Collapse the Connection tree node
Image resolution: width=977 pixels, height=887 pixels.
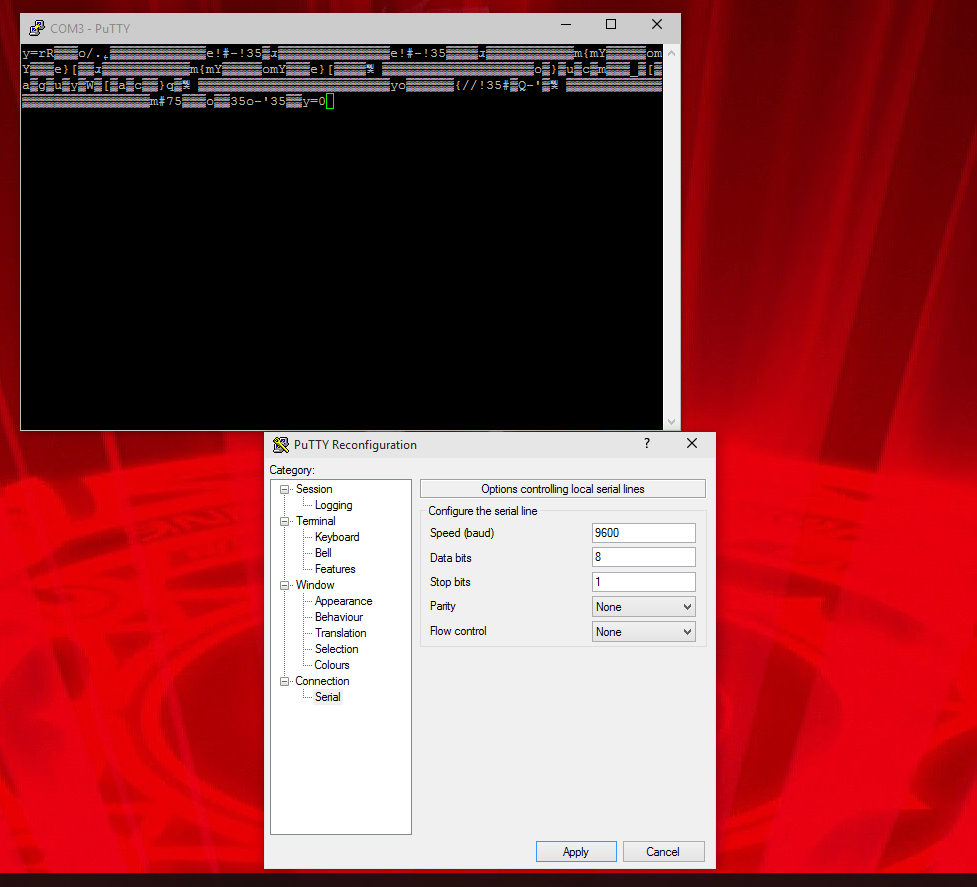point(285,681)
